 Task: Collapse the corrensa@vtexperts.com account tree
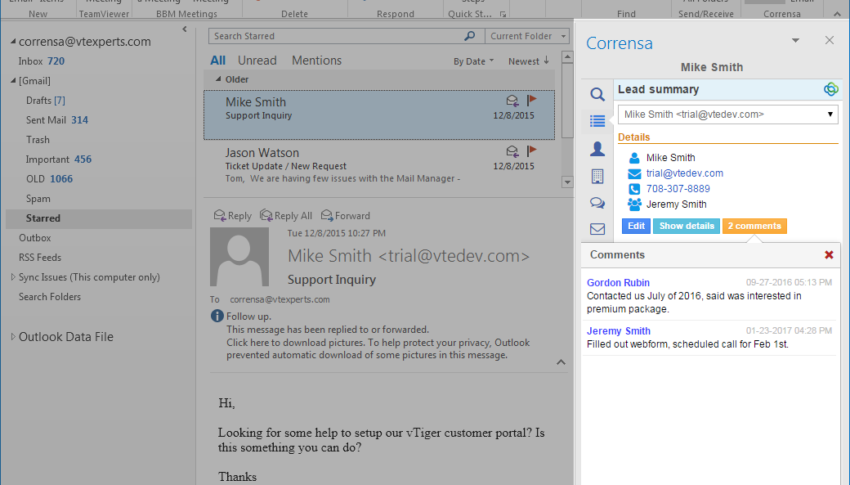click(x=13, y=42)
